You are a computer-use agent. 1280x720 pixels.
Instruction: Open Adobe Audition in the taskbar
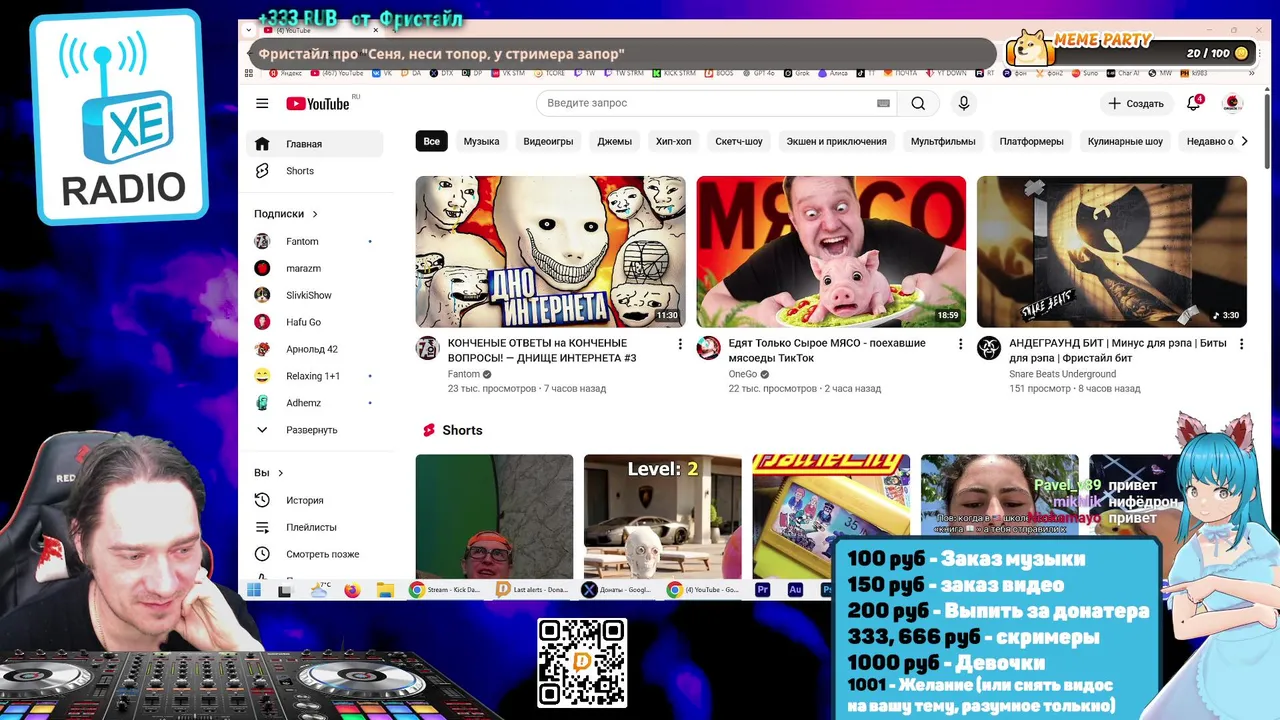point(796,590)
